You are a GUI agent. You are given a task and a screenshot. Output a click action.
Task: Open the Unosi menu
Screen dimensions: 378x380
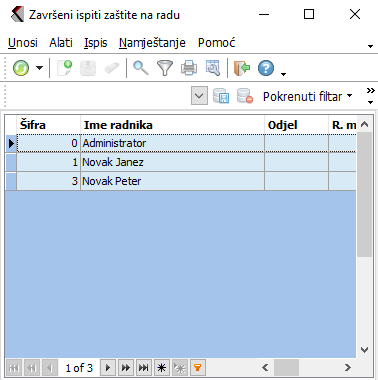[23, 43]
